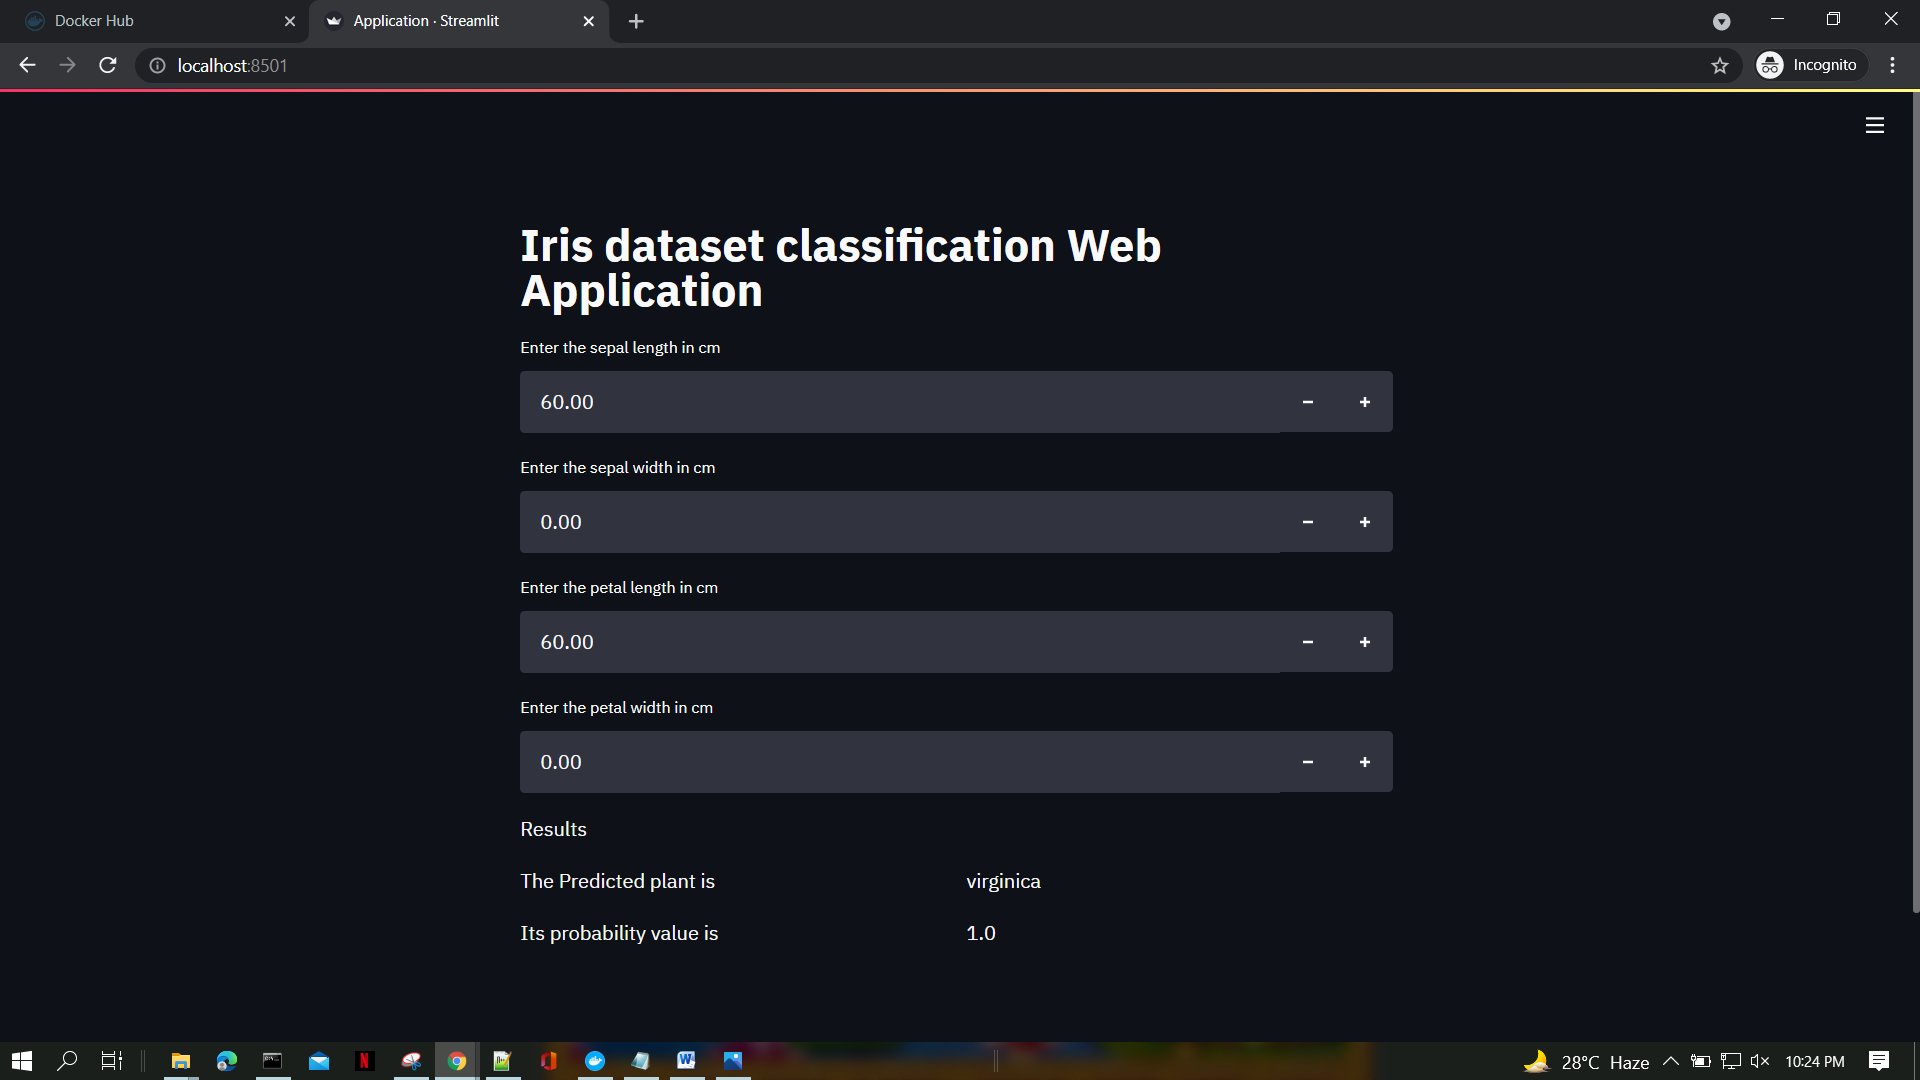Decrease the petal length value
Screen dimensions: 1920x1080
click(x=1307, y=642)
